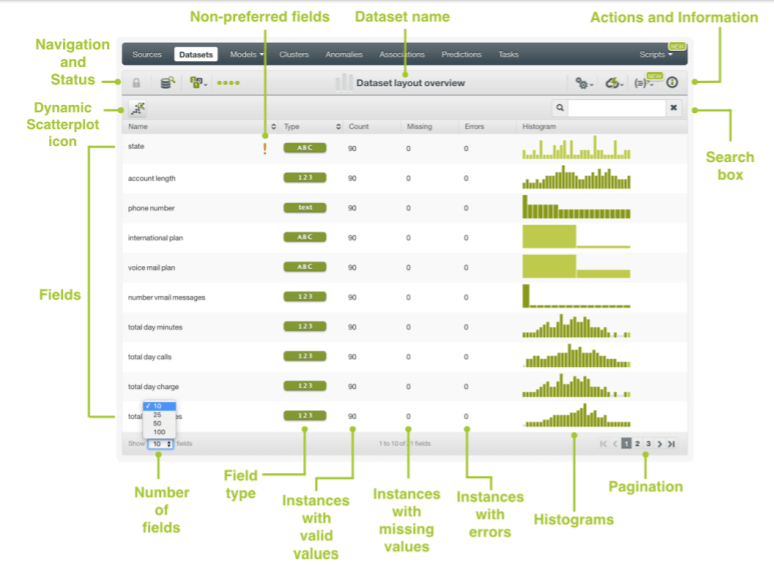774x565 pixels.
Task: Click the Count column header
Action: [358, 127]
